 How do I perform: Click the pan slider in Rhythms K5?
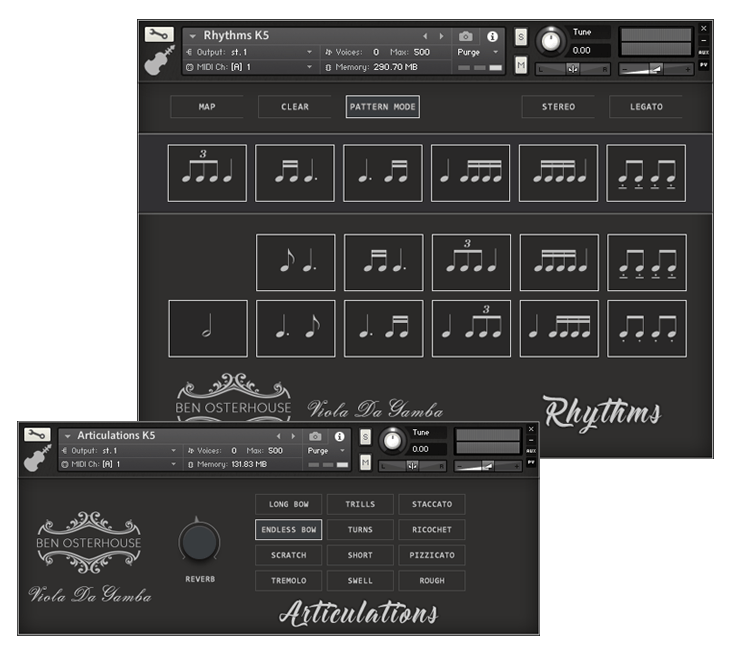(573, 69)
